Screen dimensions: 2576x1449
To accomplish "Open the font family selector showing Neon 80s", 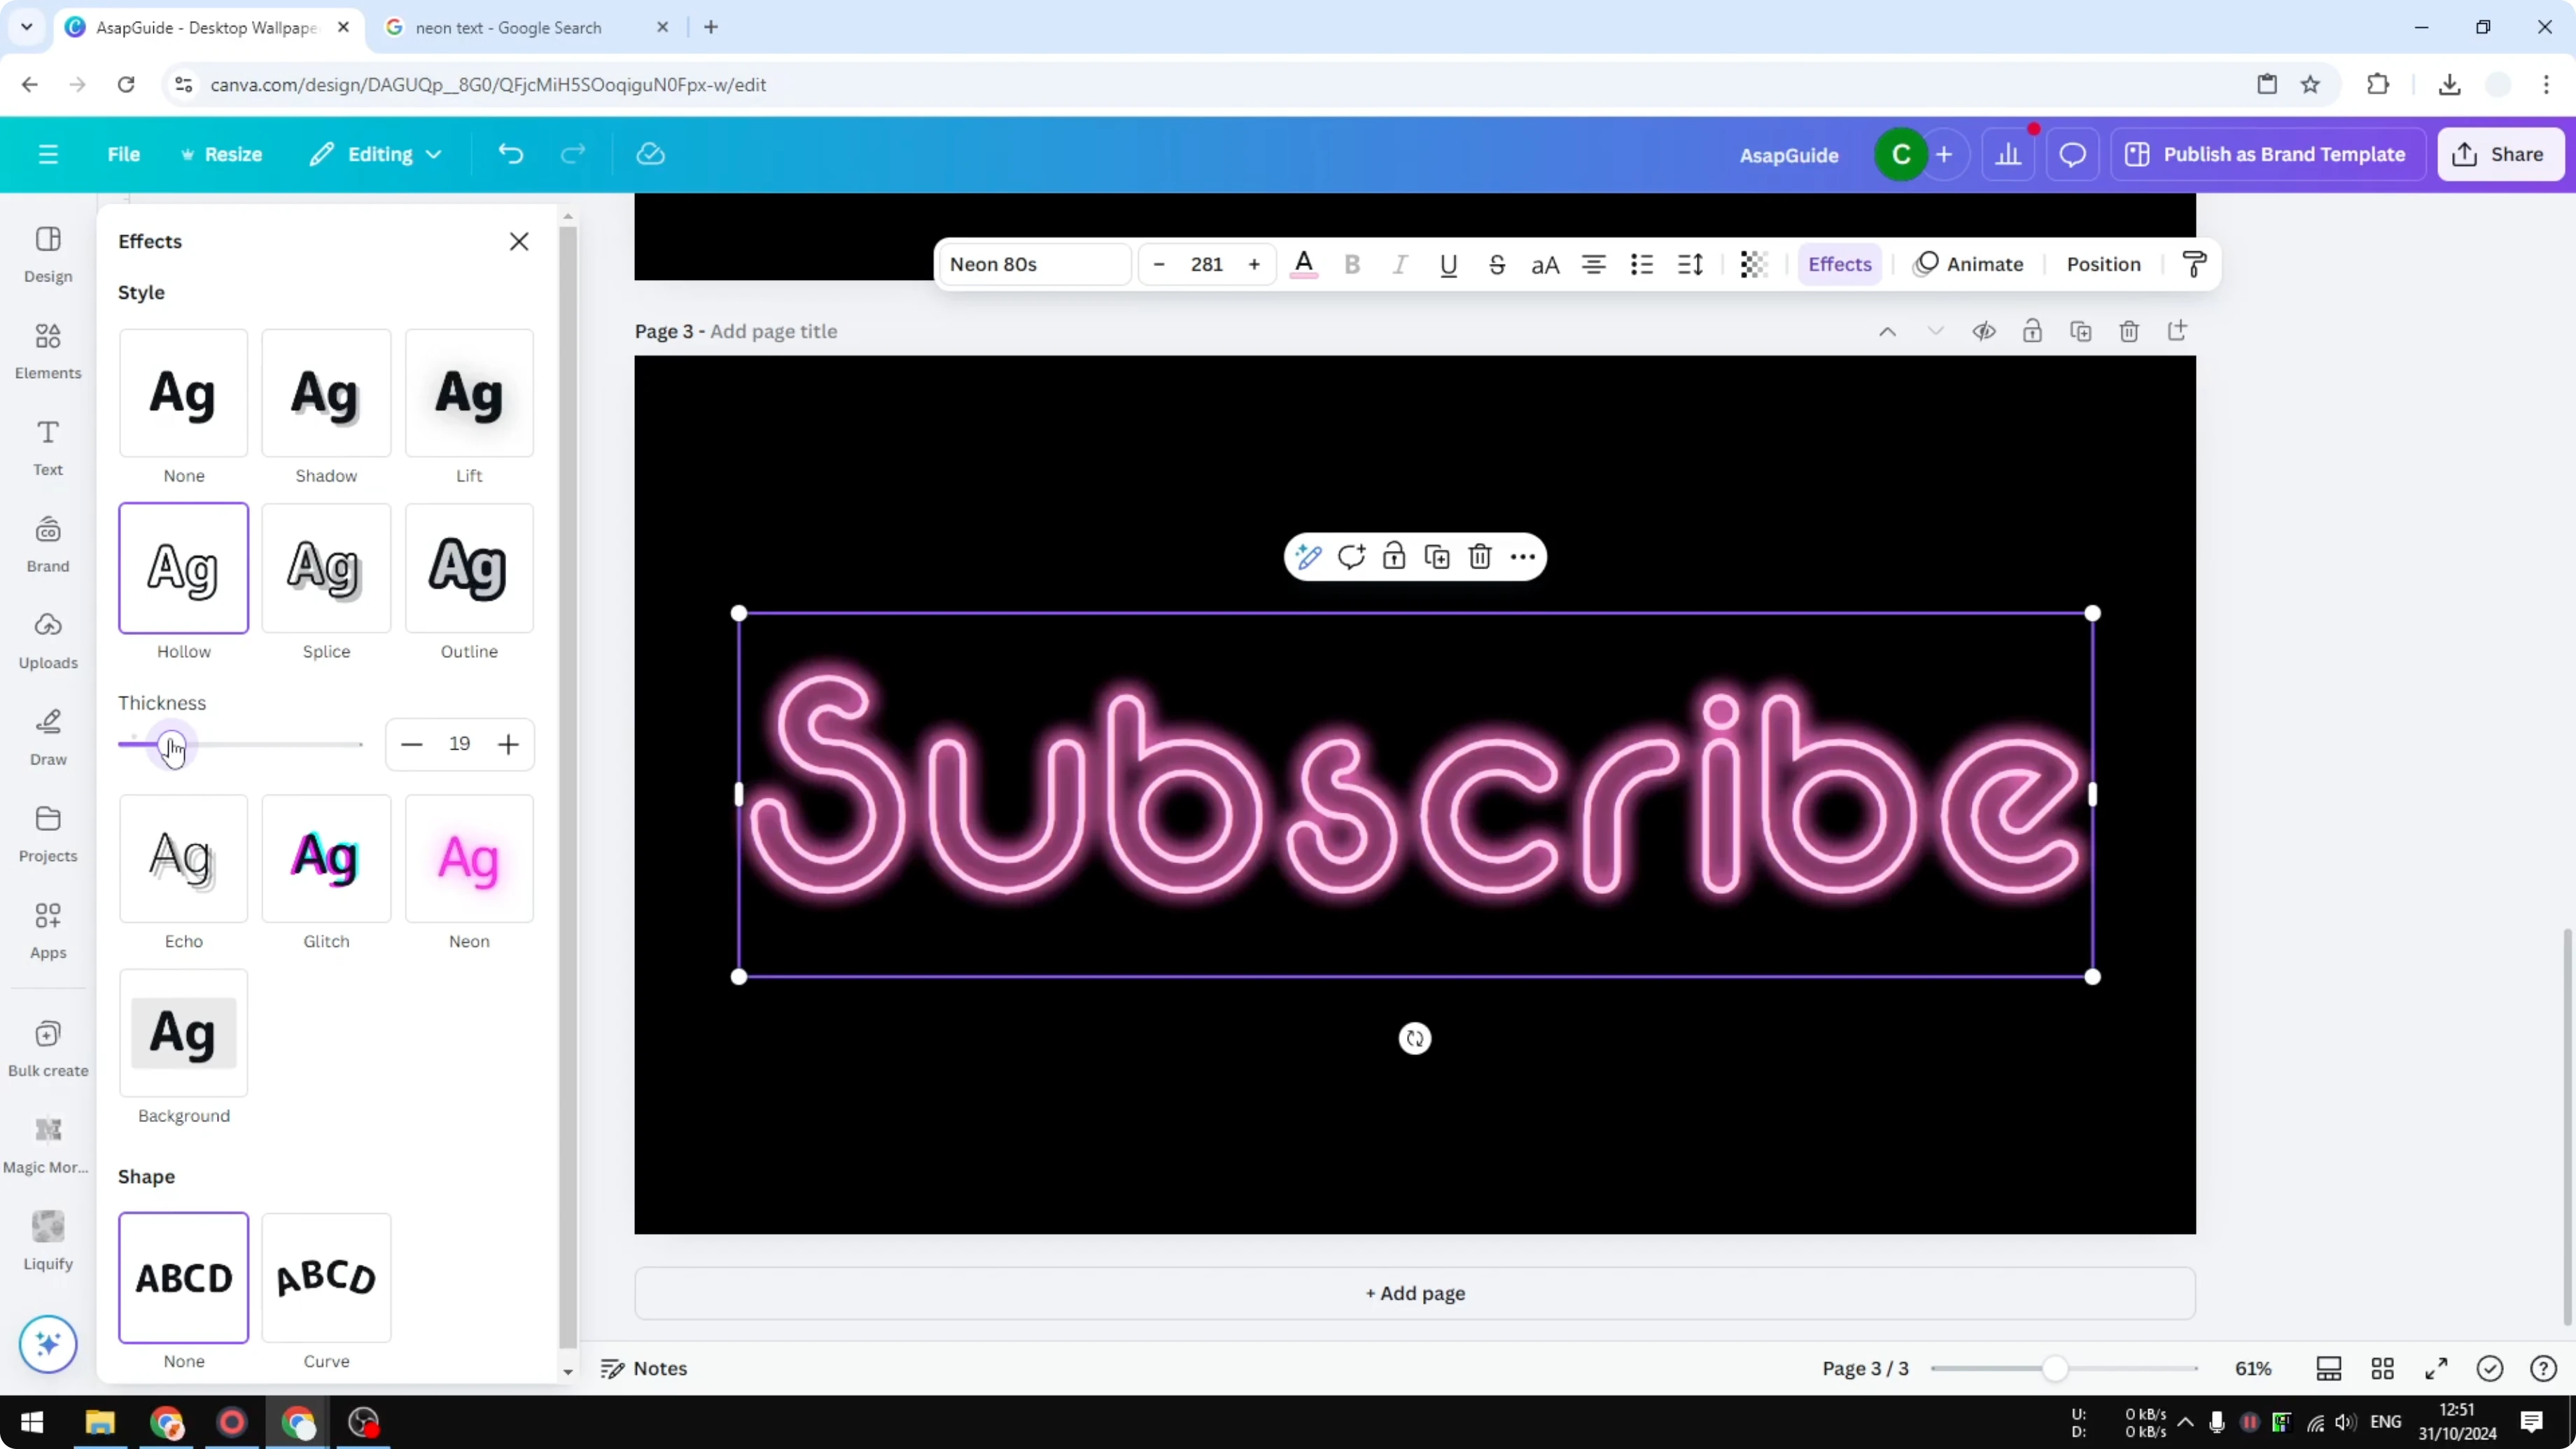I will (1034, 264).
